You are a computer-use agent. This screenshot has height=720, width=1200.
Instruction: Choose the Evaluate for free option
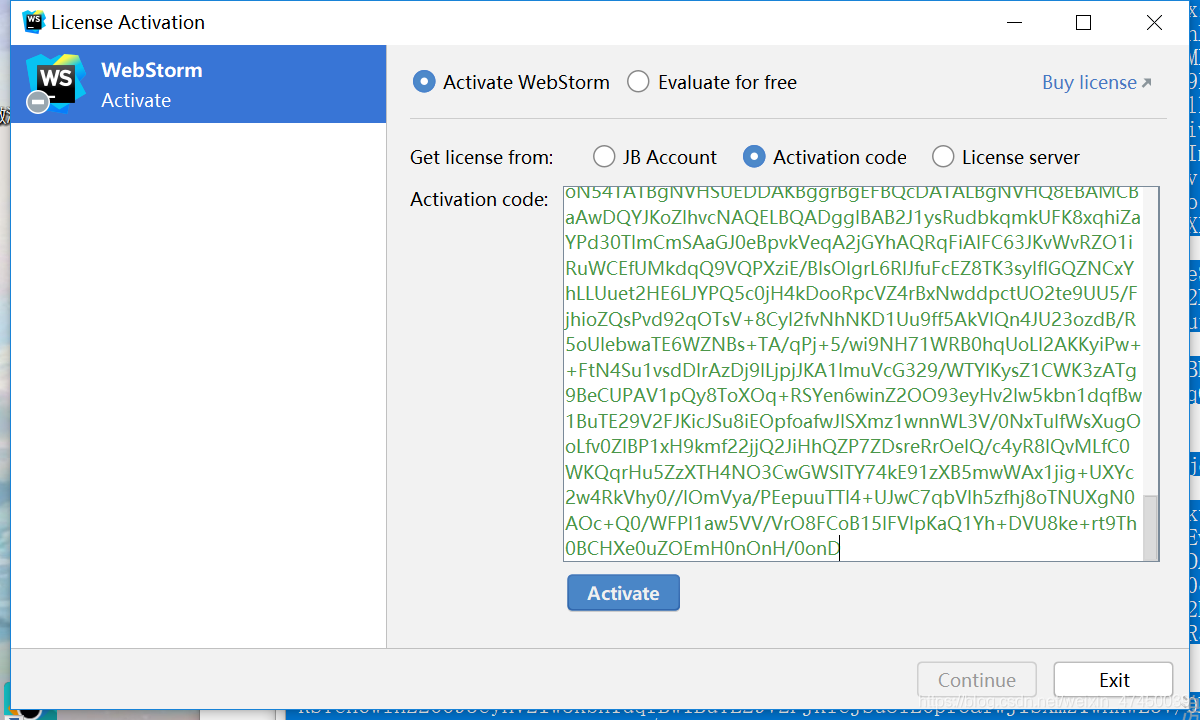tap(712, 82)
